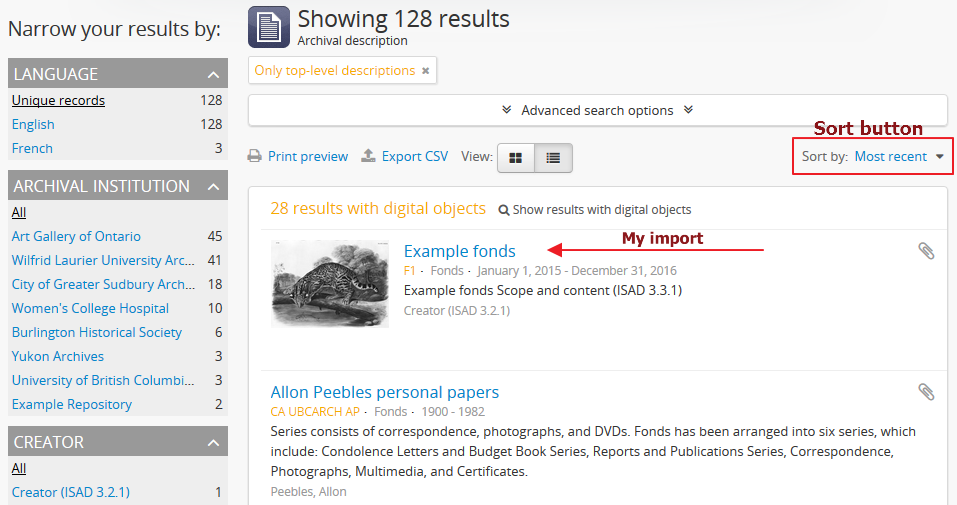
Task: Expand Advanced search options panel
Action: tap(597, 110)
